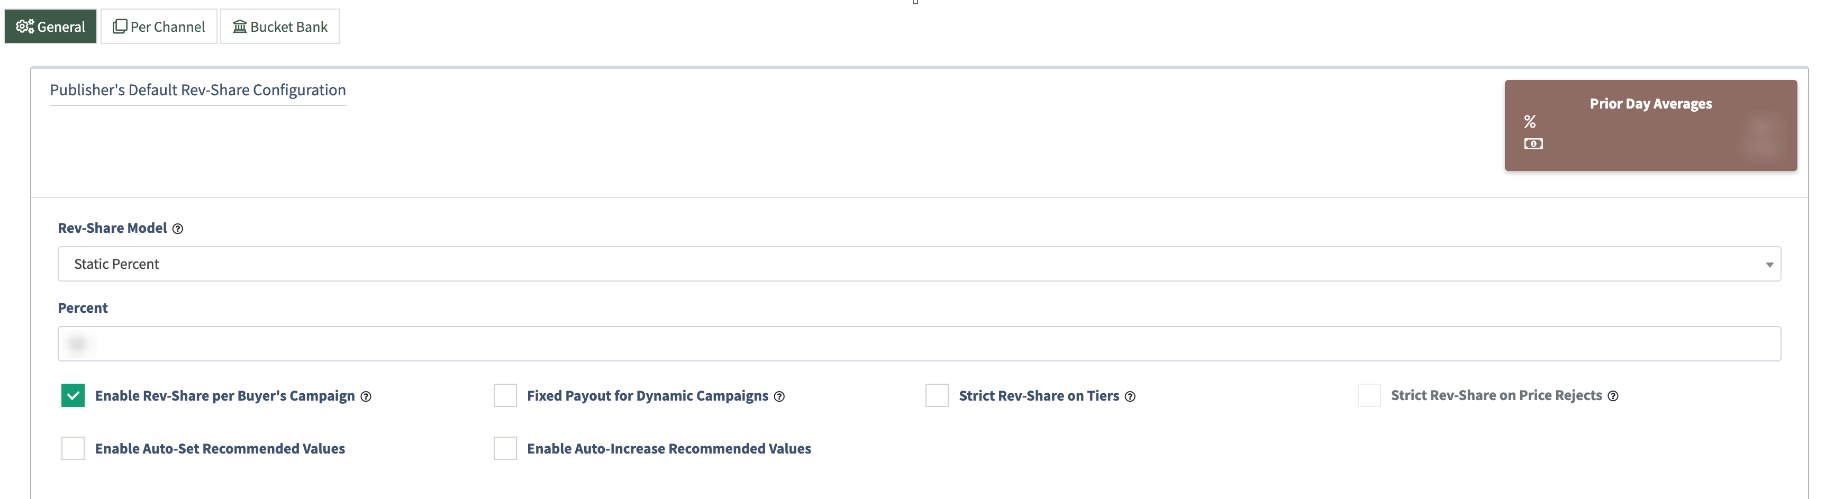Open the Bucket Bank tab
The height and width of the screenshot is (499, 1823).
280,27
